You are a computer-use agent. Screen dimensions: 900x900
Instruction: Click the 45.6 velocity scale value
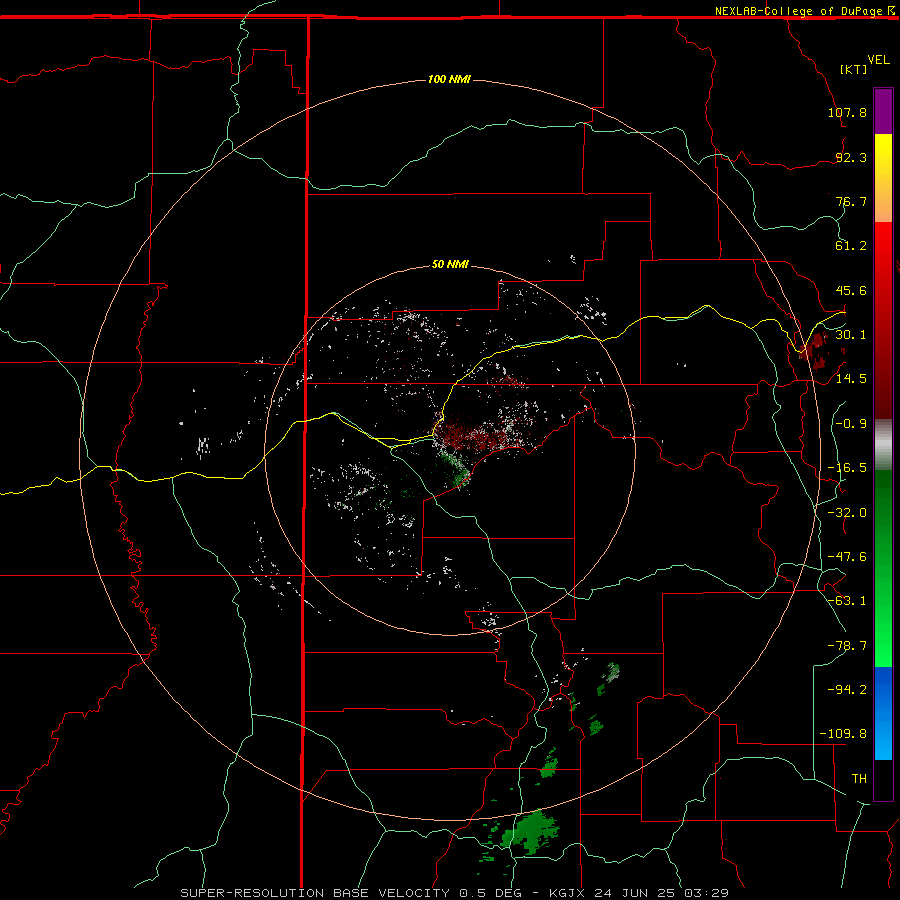coord(851,290)
